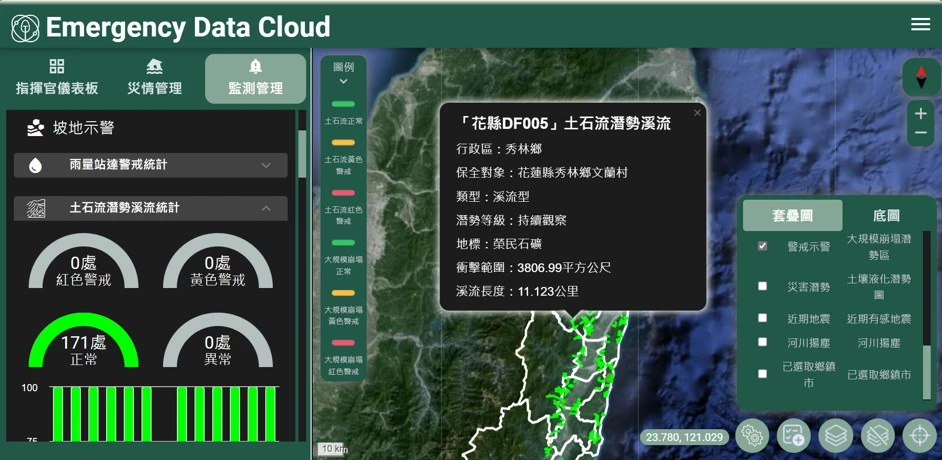The image size is (942, 460).
Task: Click the hide-layers crossed stack icon
Action: (x=878, y=435)
